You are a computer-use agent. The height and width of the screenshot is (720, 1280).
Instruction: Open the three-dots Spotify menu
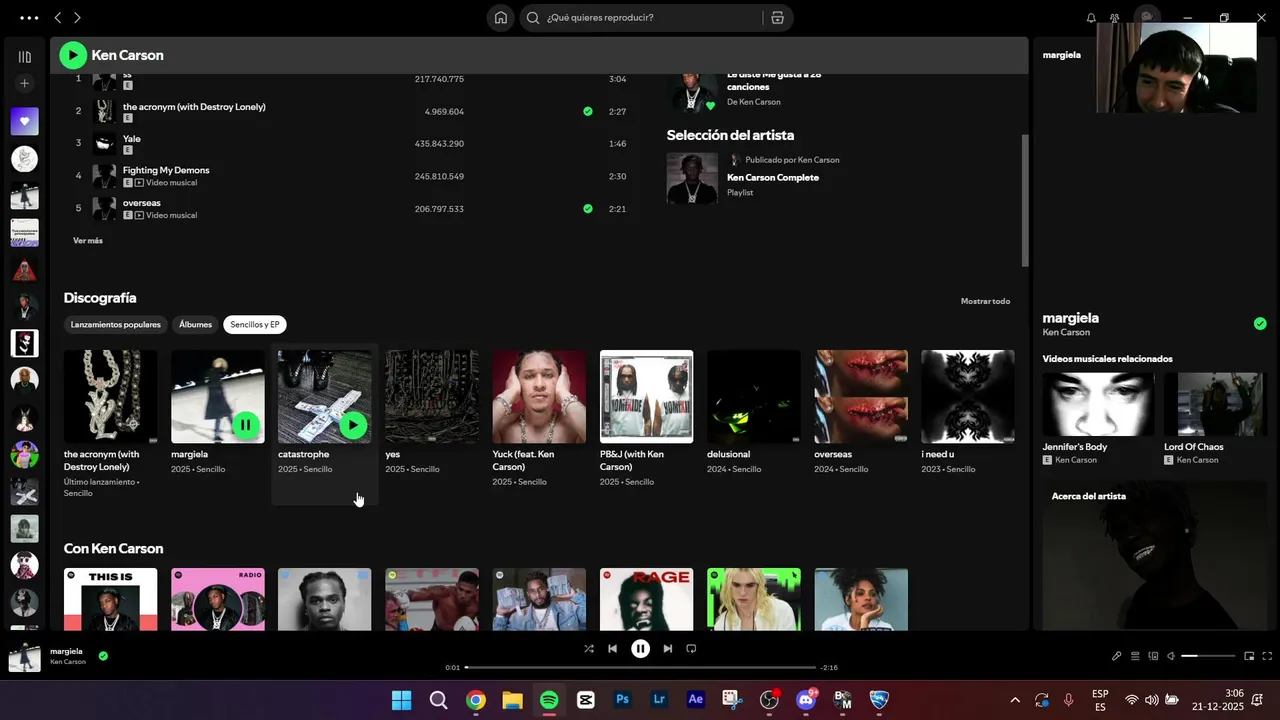(x=29, y=18)
